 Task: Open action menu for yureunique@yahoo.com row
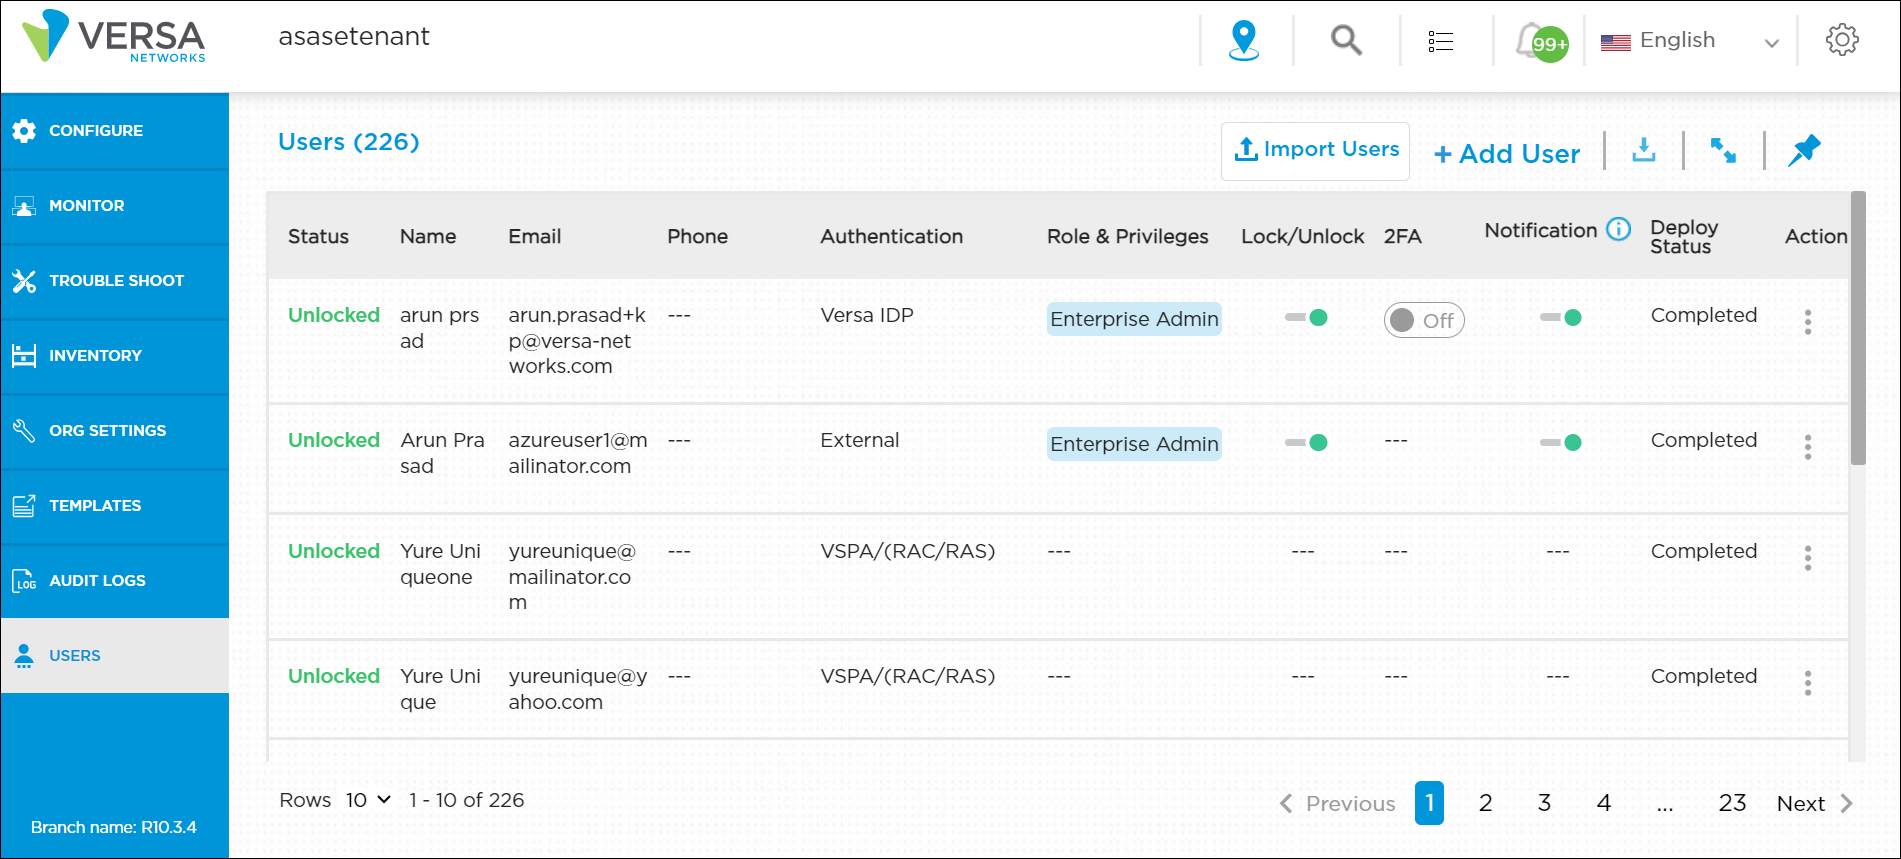[x=1807, y=683]
